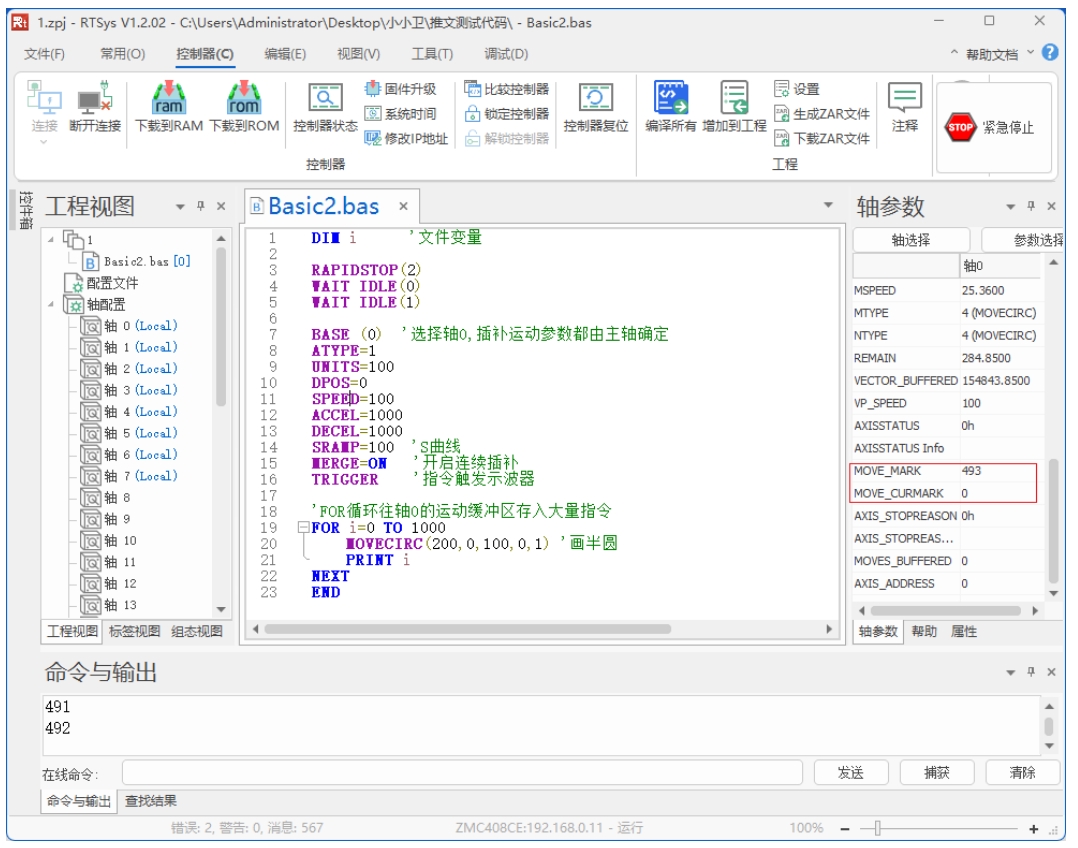Click 锁定控制器 lock controller
1078x848 pixels.
tap(507, 113)
